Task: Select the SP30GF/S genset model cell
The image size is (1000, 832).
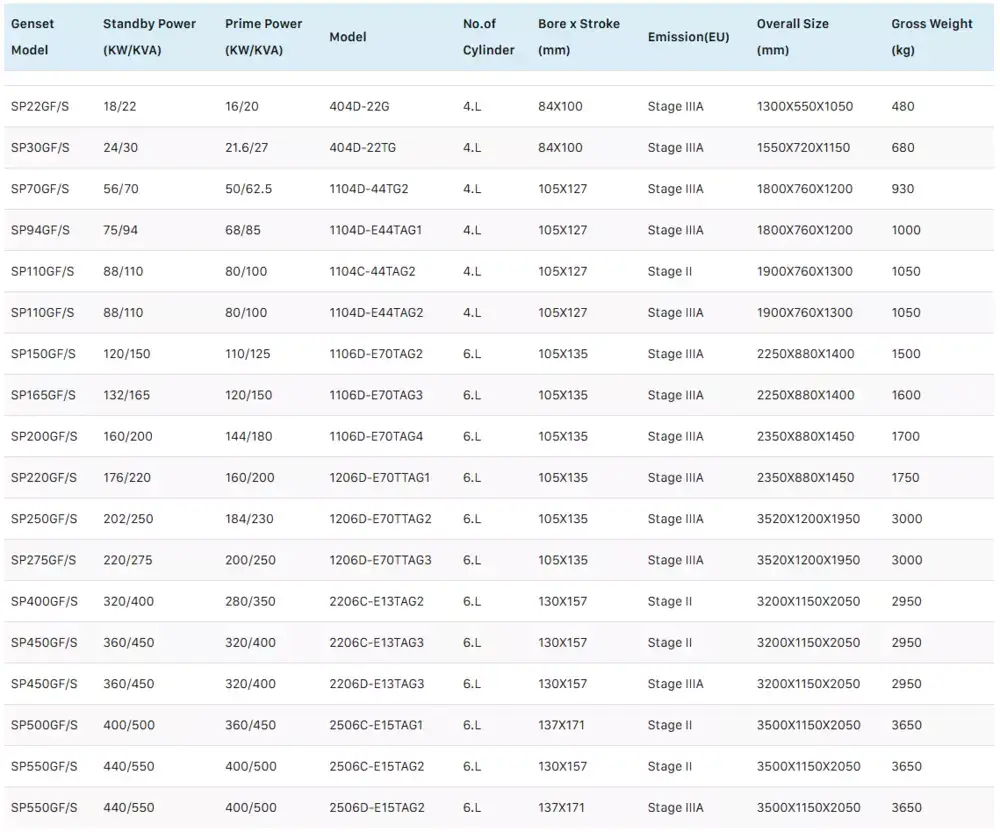Action: point(40,148)
